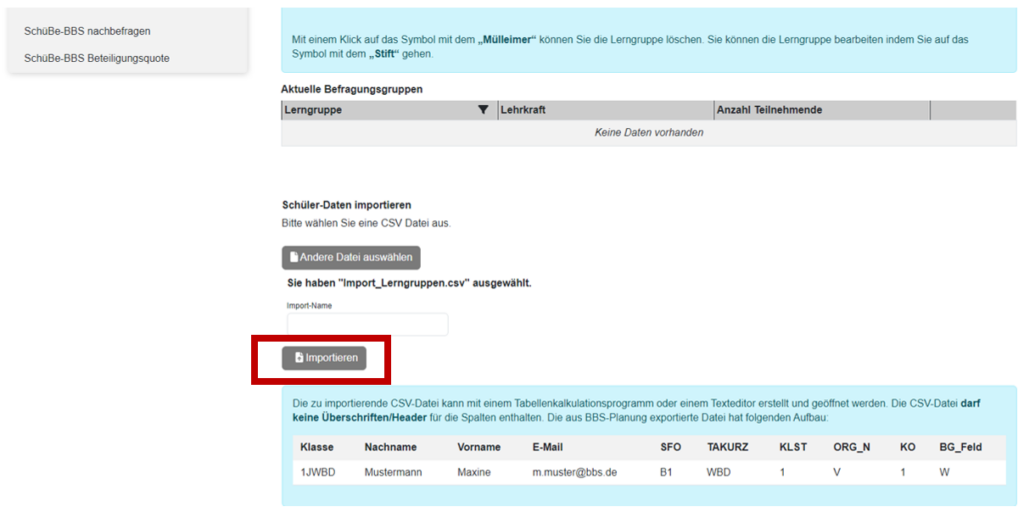Screen dimensions: 1024x512
Task: Click the TAKURZ column header
Action: tap(728, 447)
